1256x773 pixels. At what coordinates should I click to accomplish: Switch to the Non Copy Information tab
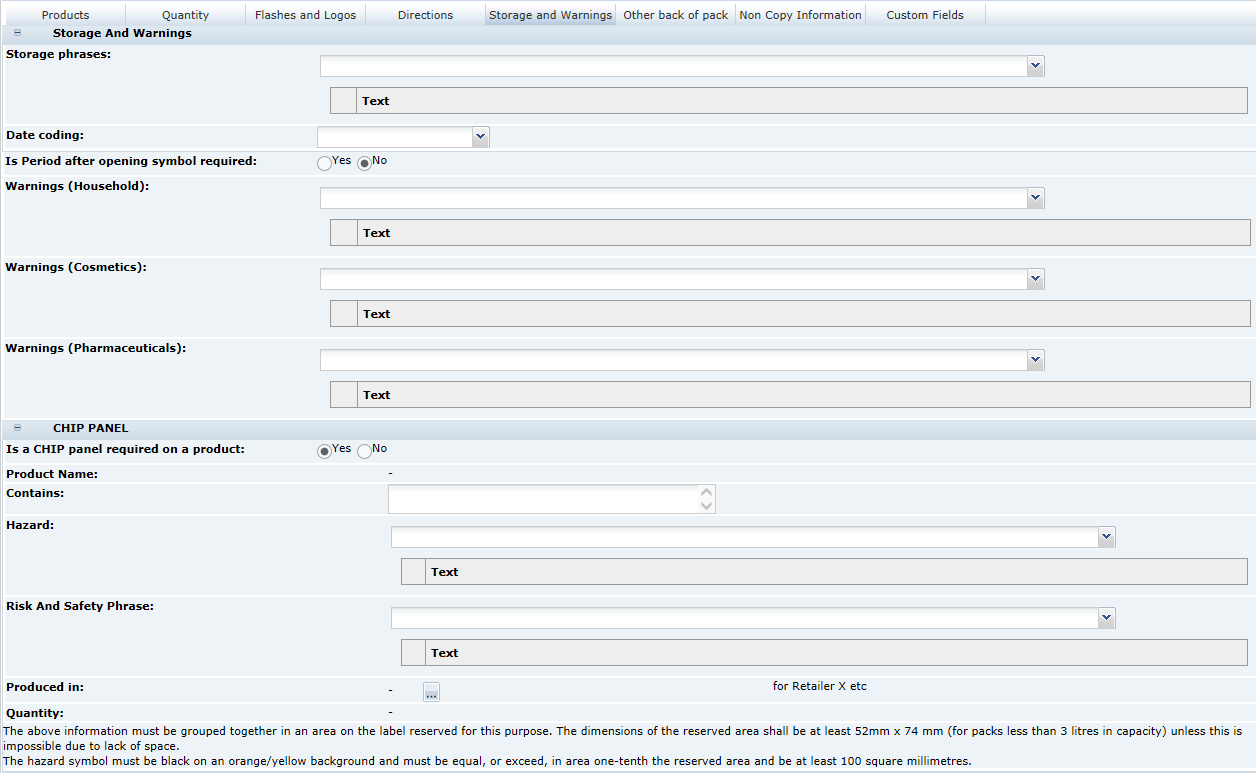coord(800,14)
